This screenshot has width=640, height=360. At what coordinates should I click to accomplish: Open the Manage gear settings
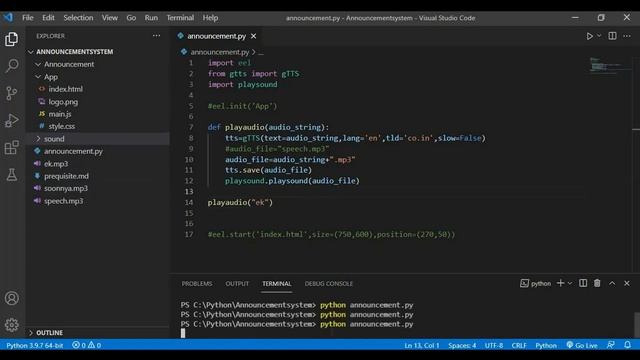click(11, 325)
